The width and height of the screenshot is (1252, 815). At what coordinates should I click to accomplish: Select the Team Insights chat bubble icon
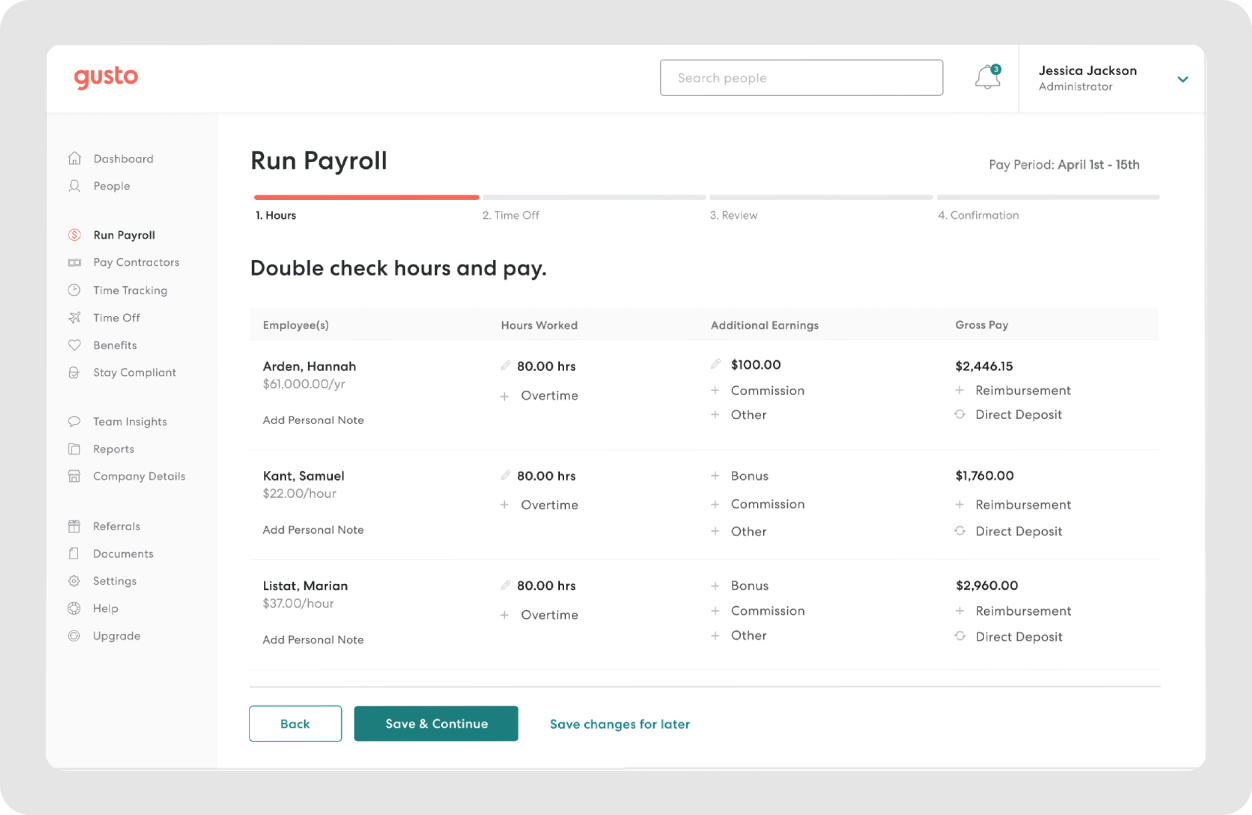point(73,421)
